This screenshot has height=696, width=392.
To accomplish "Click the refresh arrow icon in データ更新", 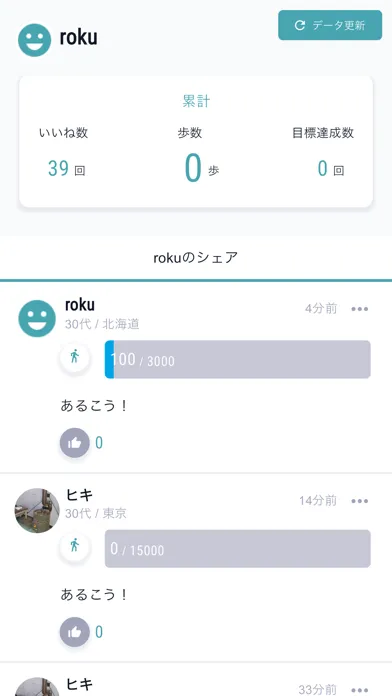I will pos(300,25).
